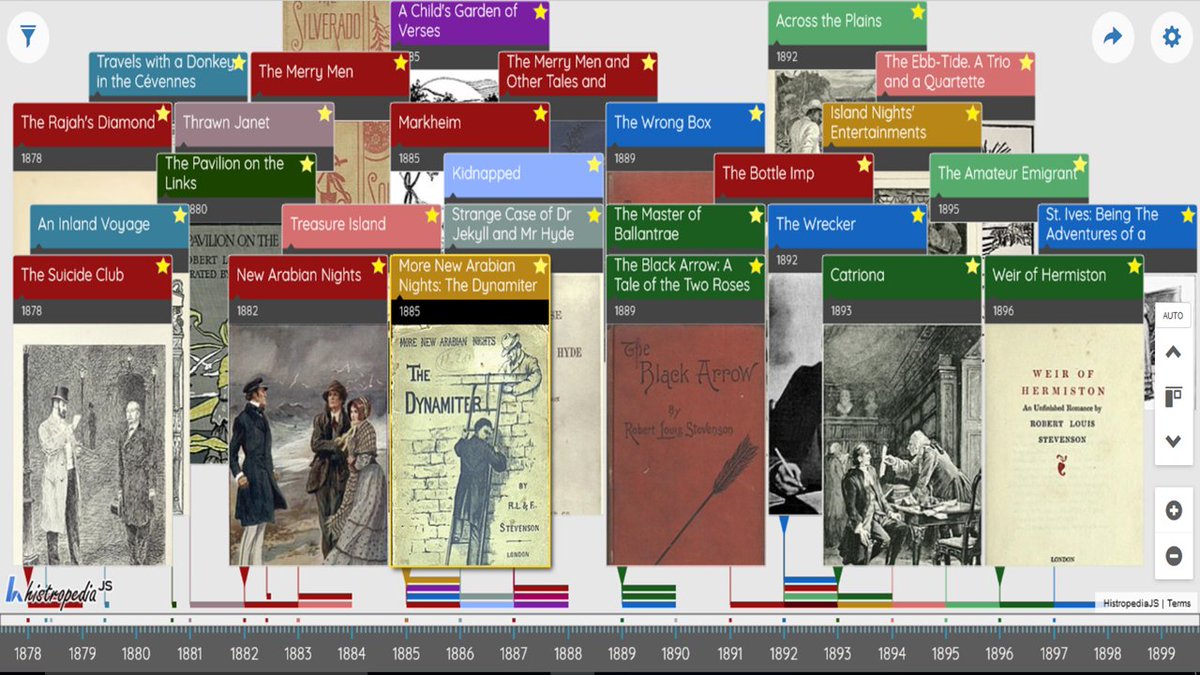Click the Black Arrow cover image

(686, 444)
